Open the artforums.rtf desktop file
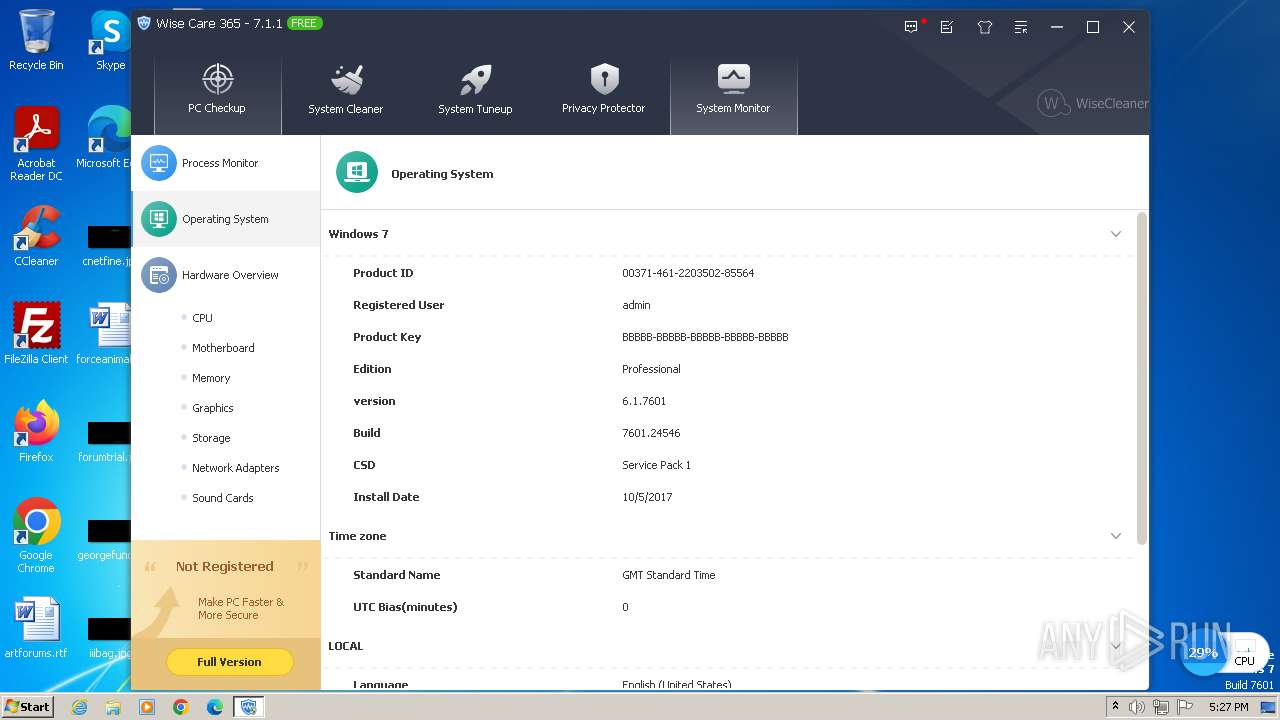Screen dimensions: 1280x720 [x=36, y=628]
